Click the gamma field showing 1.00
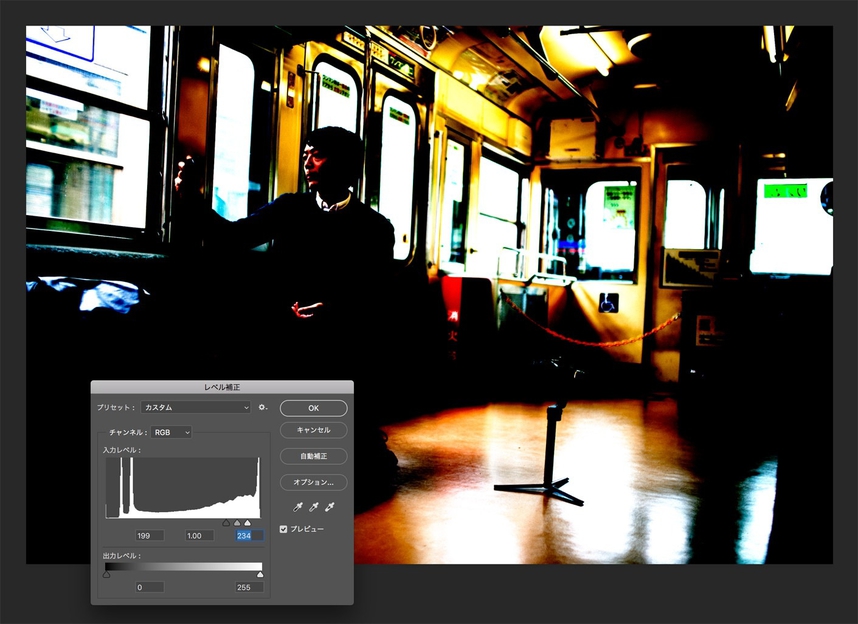This screenshot has width=858, height=624. tap(200, 536)
